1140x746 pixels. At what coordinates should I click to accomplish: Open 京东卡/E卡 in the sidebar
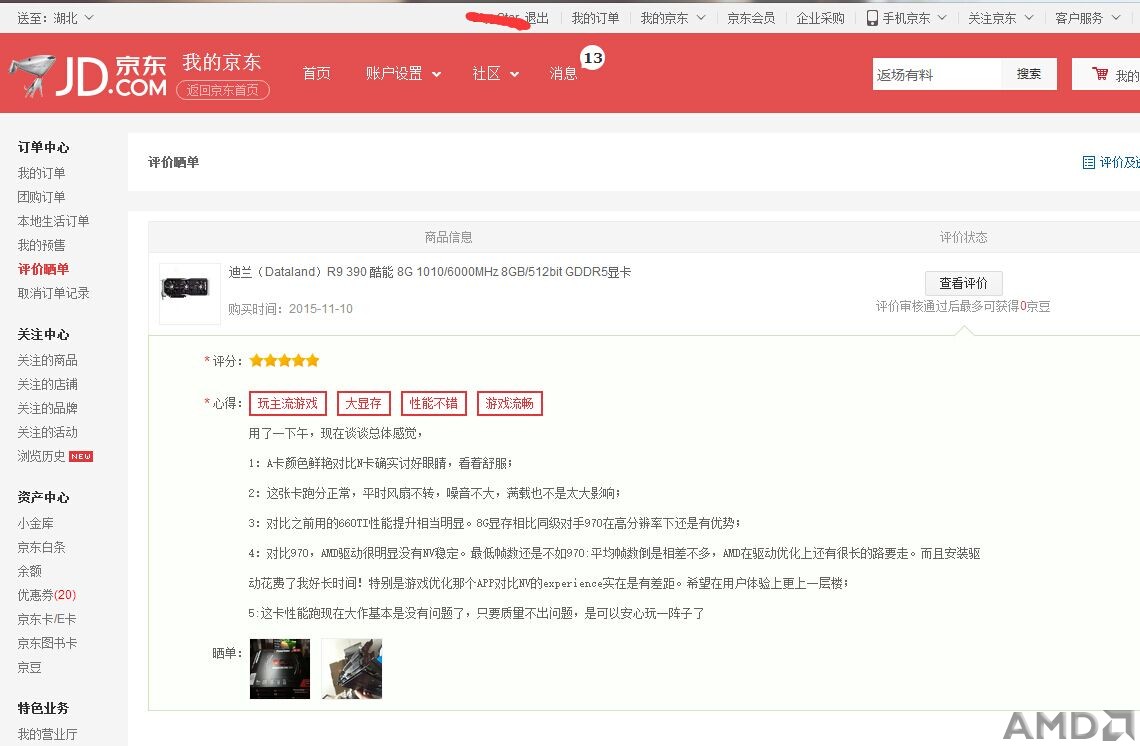[x=47, y=619]
